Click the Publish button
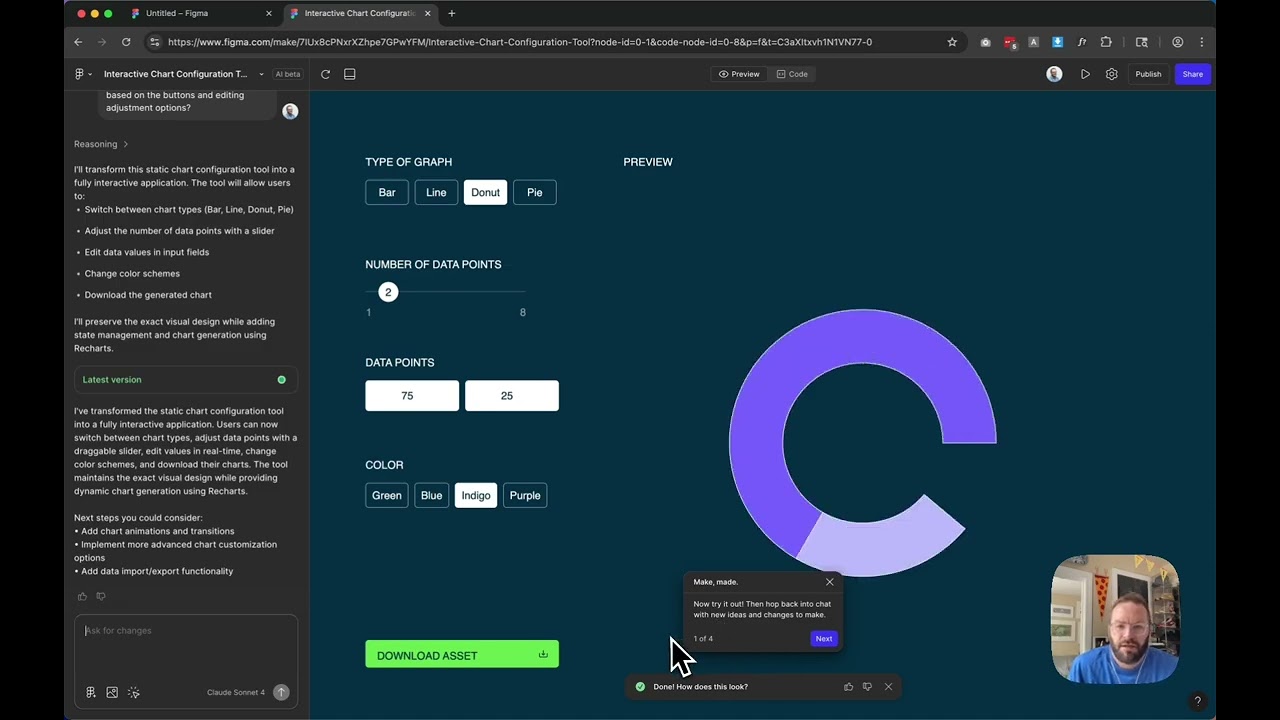 [1148, 74]
